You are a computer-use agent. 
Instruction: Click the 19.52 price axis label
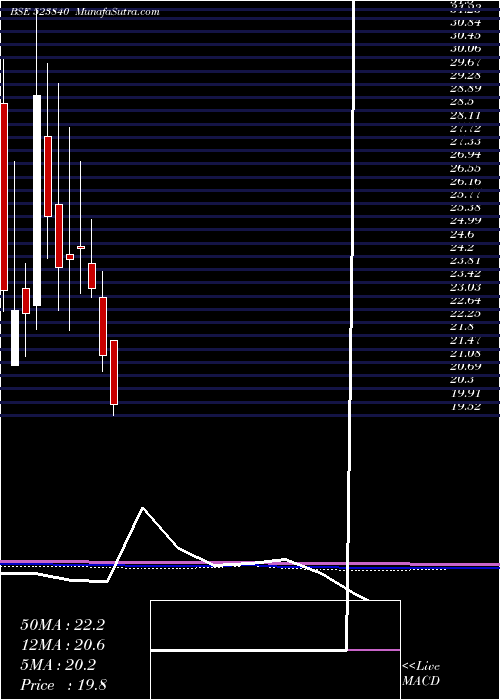[465, 406]
